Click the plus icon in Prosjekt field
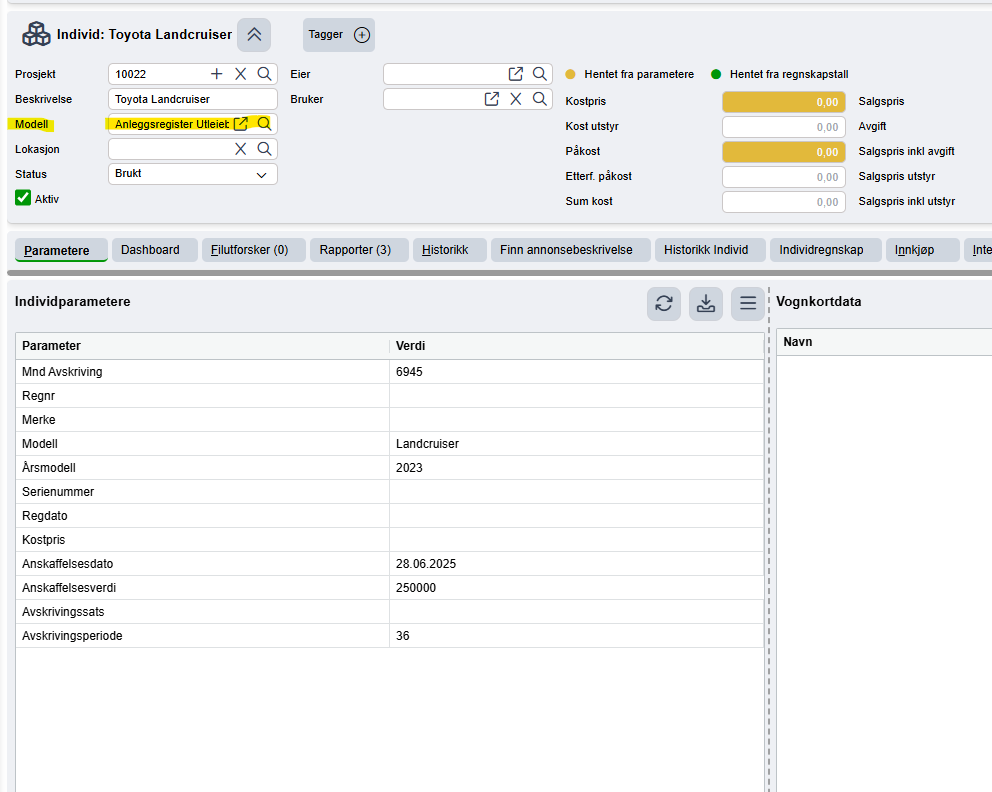Image resolution: width=992 pixels, height=792 pixels. pyautogui.click(x=216, y=74)
